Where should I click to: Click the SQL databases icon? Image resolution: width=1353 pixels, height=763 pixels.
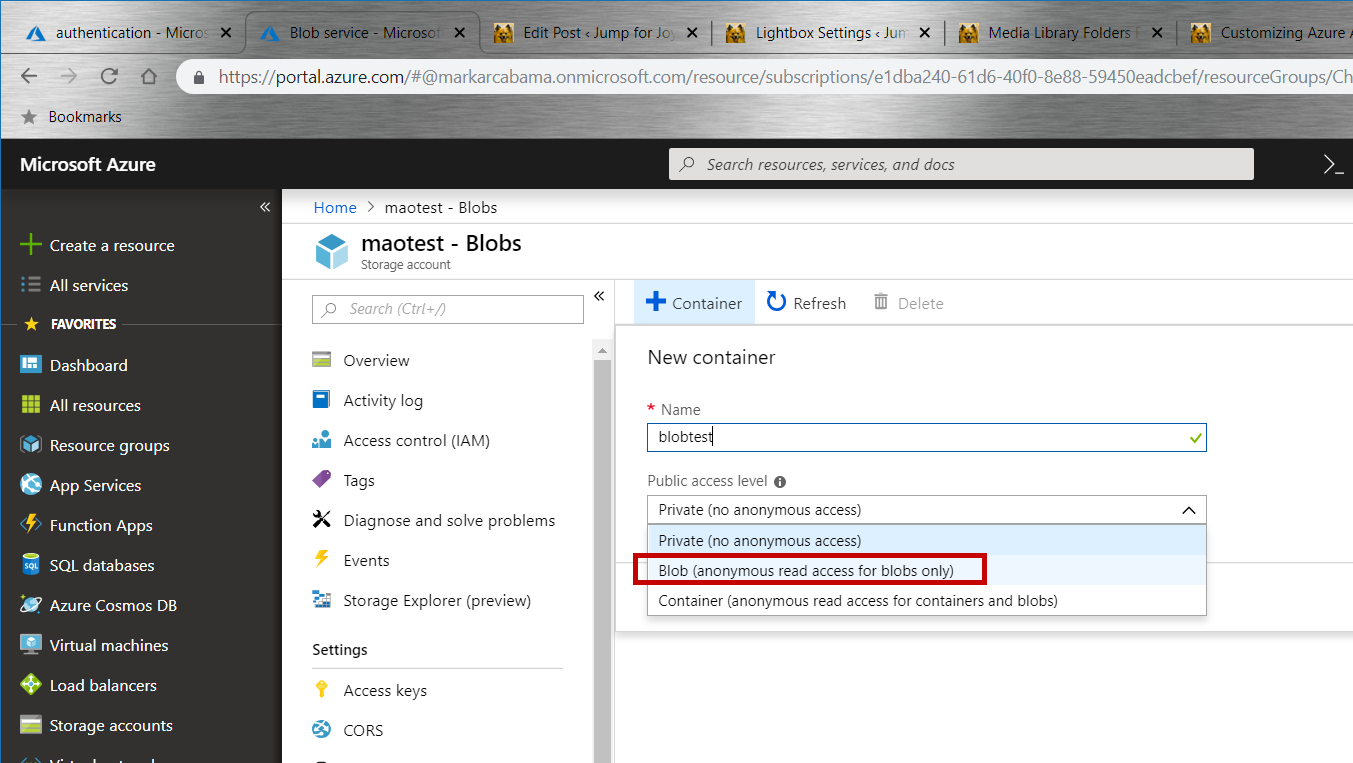(31, 565)
